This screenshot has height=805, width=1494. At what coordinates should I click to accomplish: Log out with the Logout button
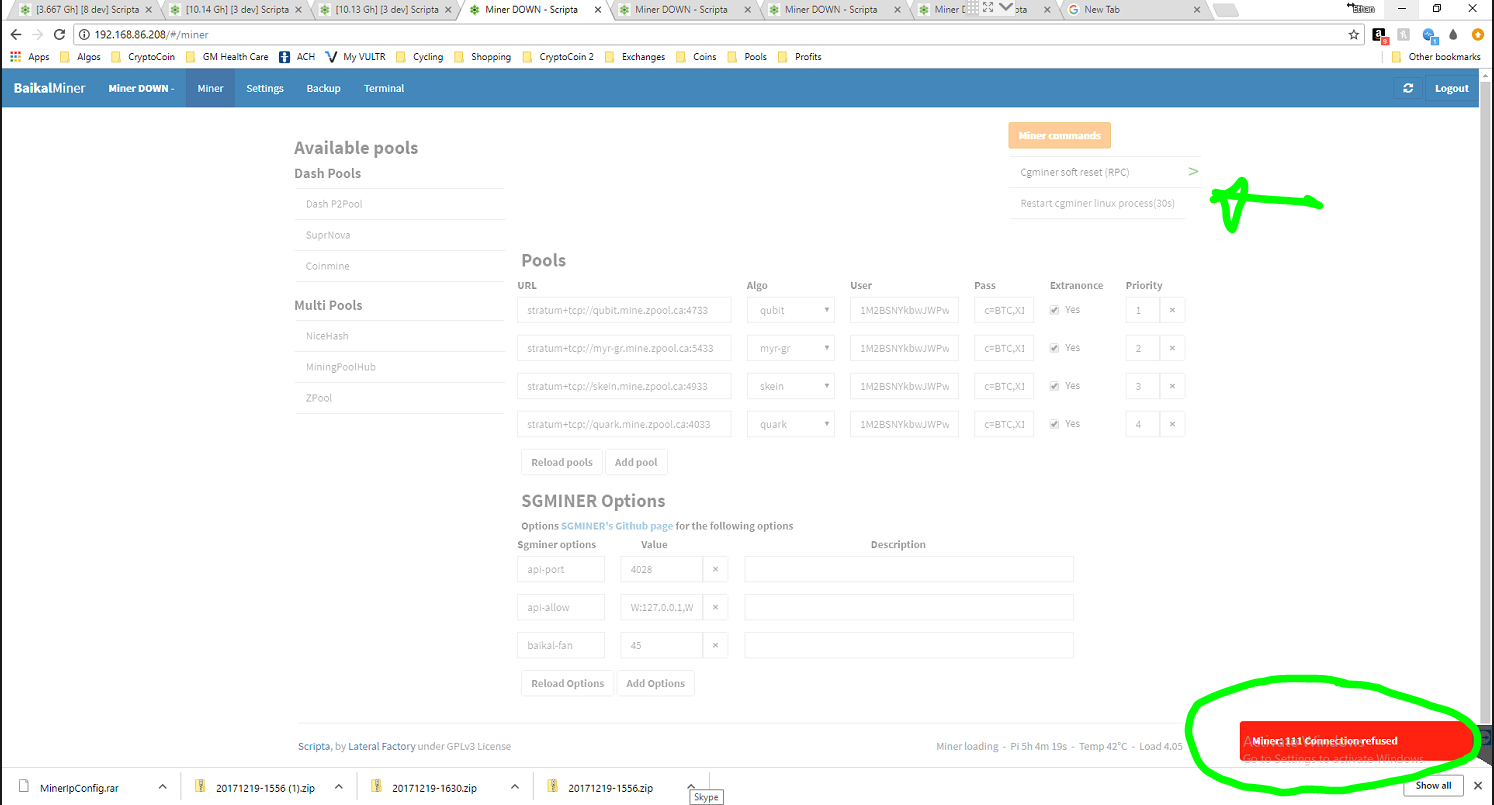click(x=1451, y=88)
